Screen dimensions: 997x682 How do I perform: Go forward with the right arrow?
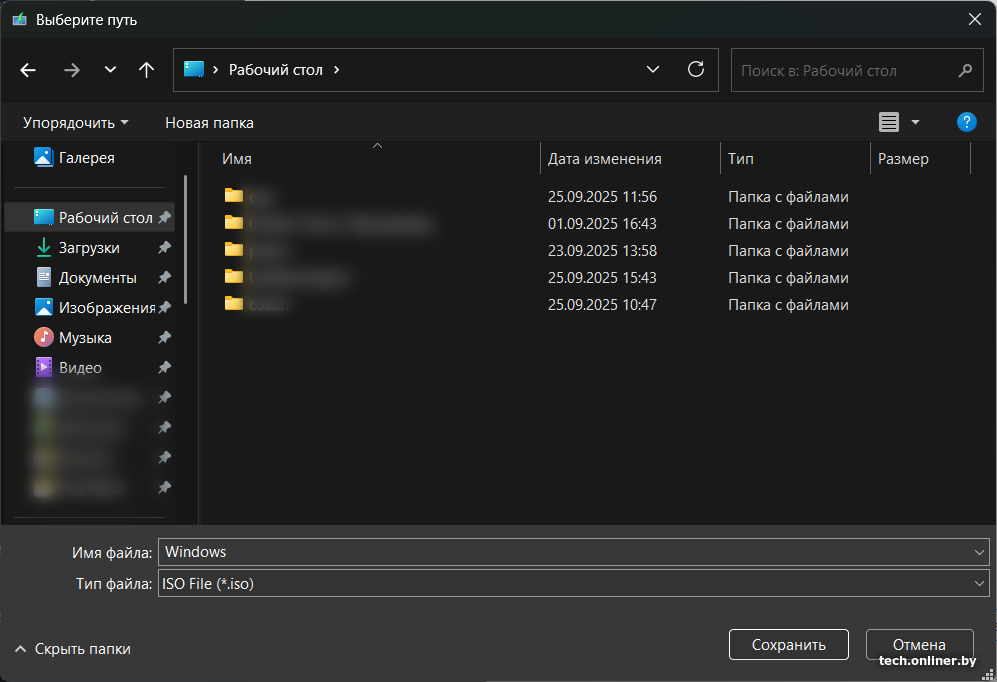pos(72,70)
